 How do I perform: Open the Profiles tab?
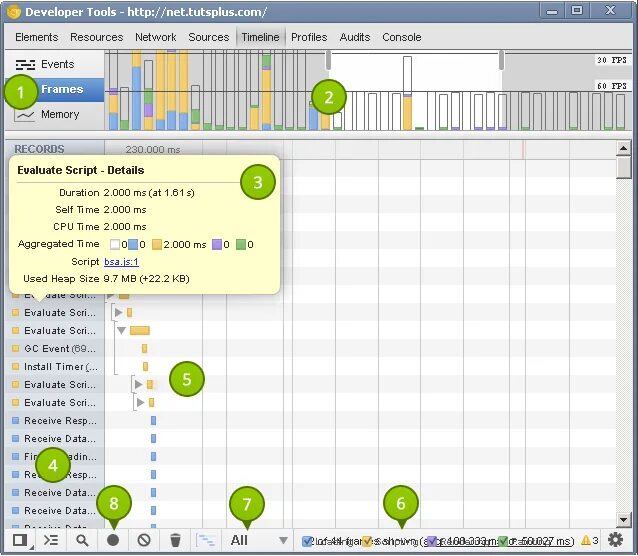pyautogui.click(x=309, y=37)
